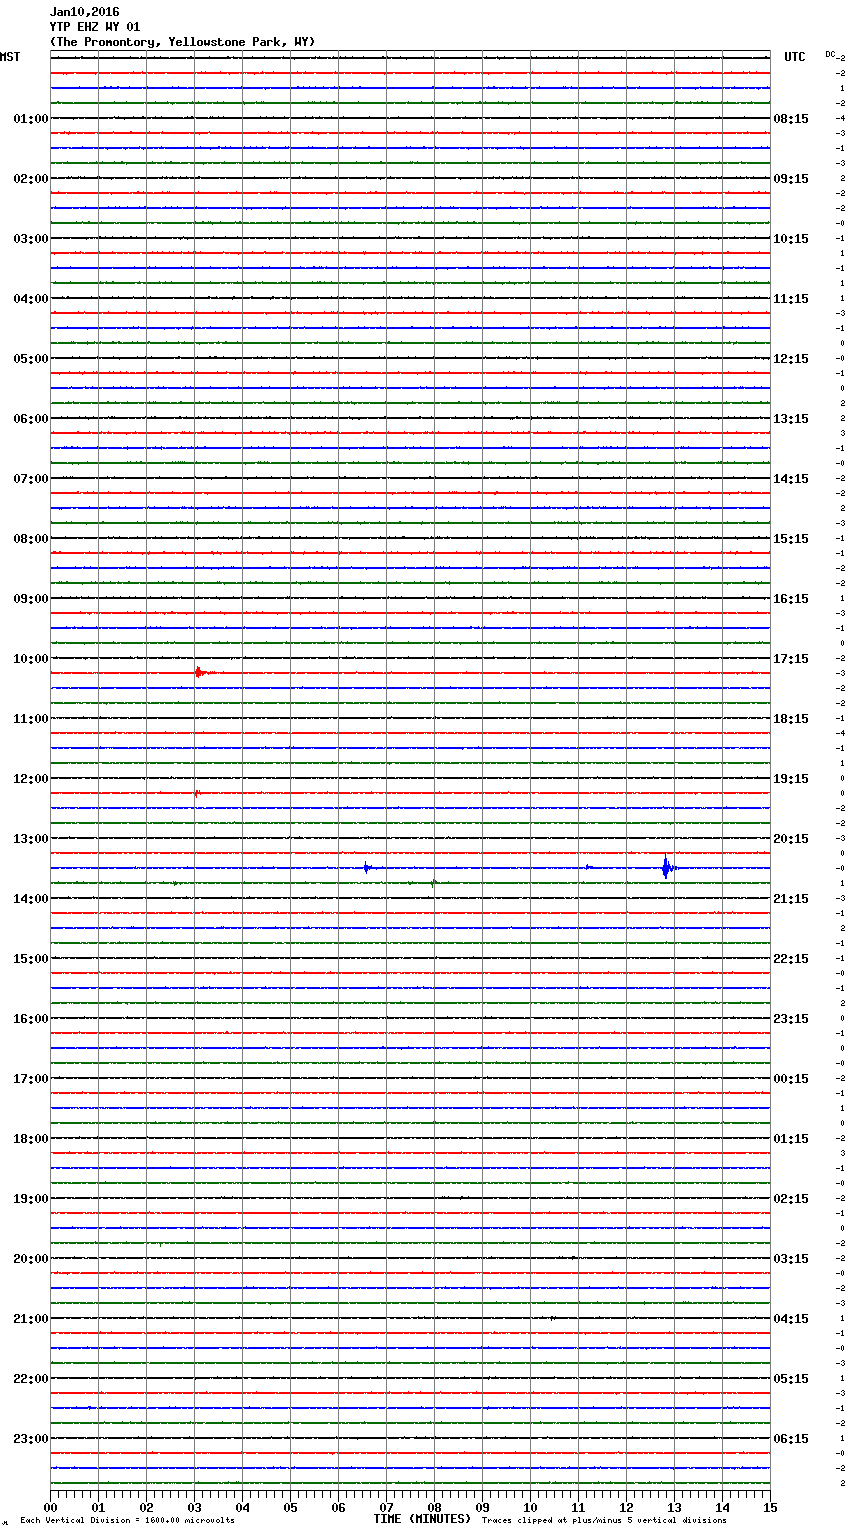Click the 23:00 MST time label
The width and height of the screenshot is (850, 1534).
click(30, 1439)
